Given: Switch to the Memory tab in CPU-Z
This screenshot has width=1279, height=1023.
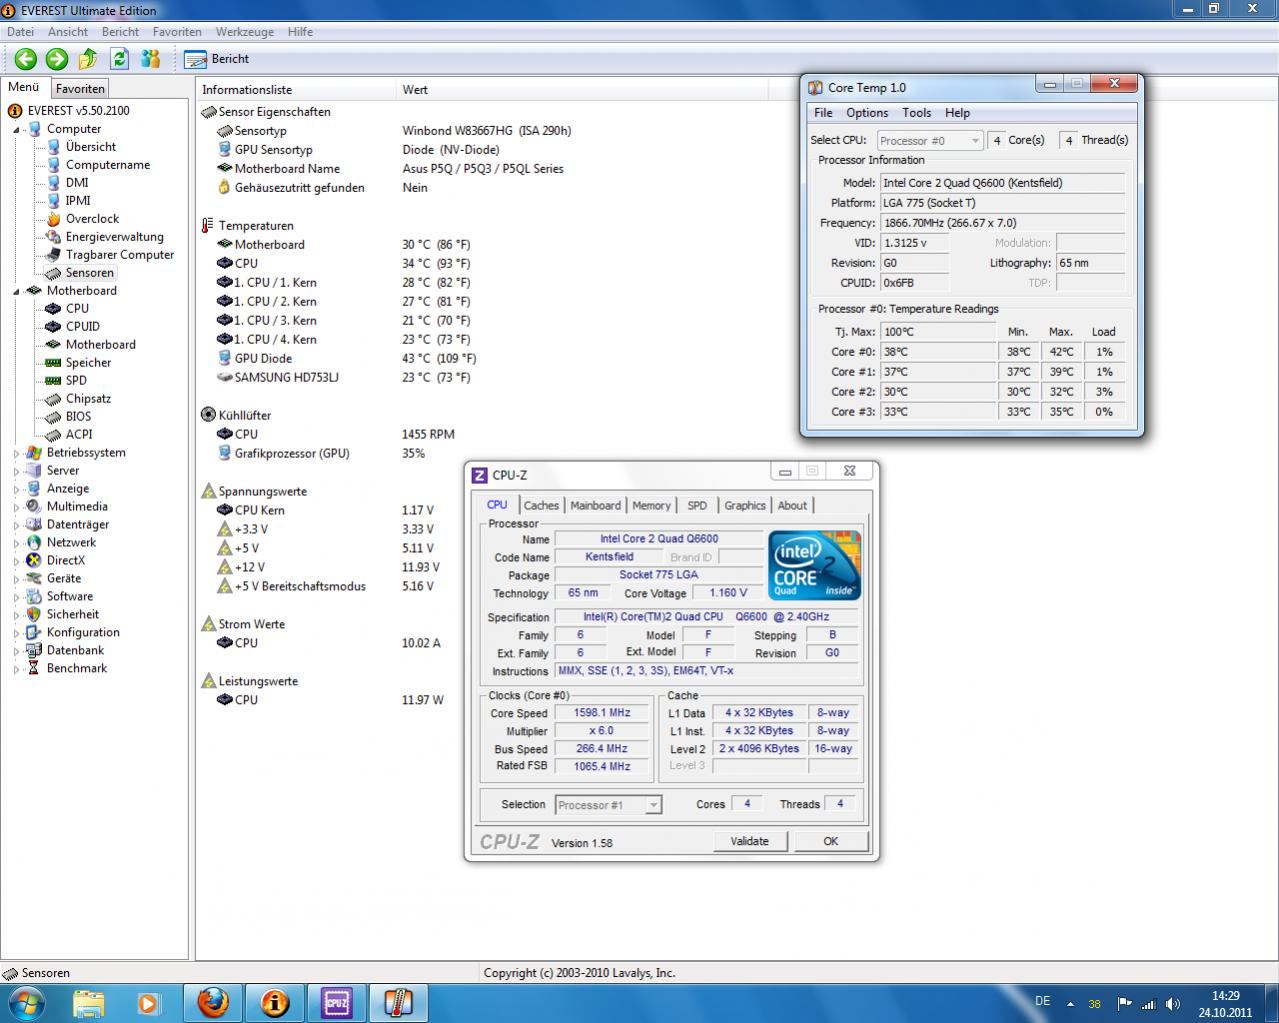Looking at the screenshot, I should point(651,506).
